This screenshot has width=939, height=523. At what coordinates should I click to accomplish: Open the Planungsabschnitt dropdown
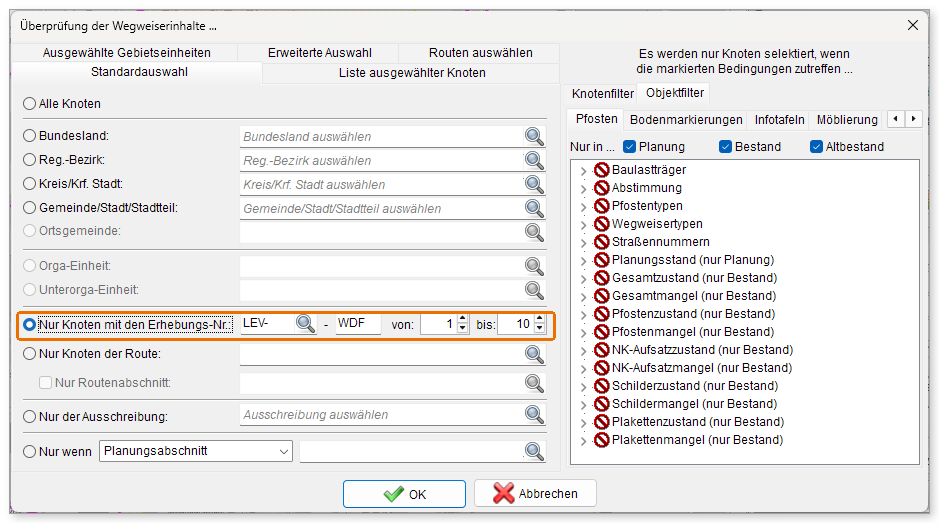(196, 451)
